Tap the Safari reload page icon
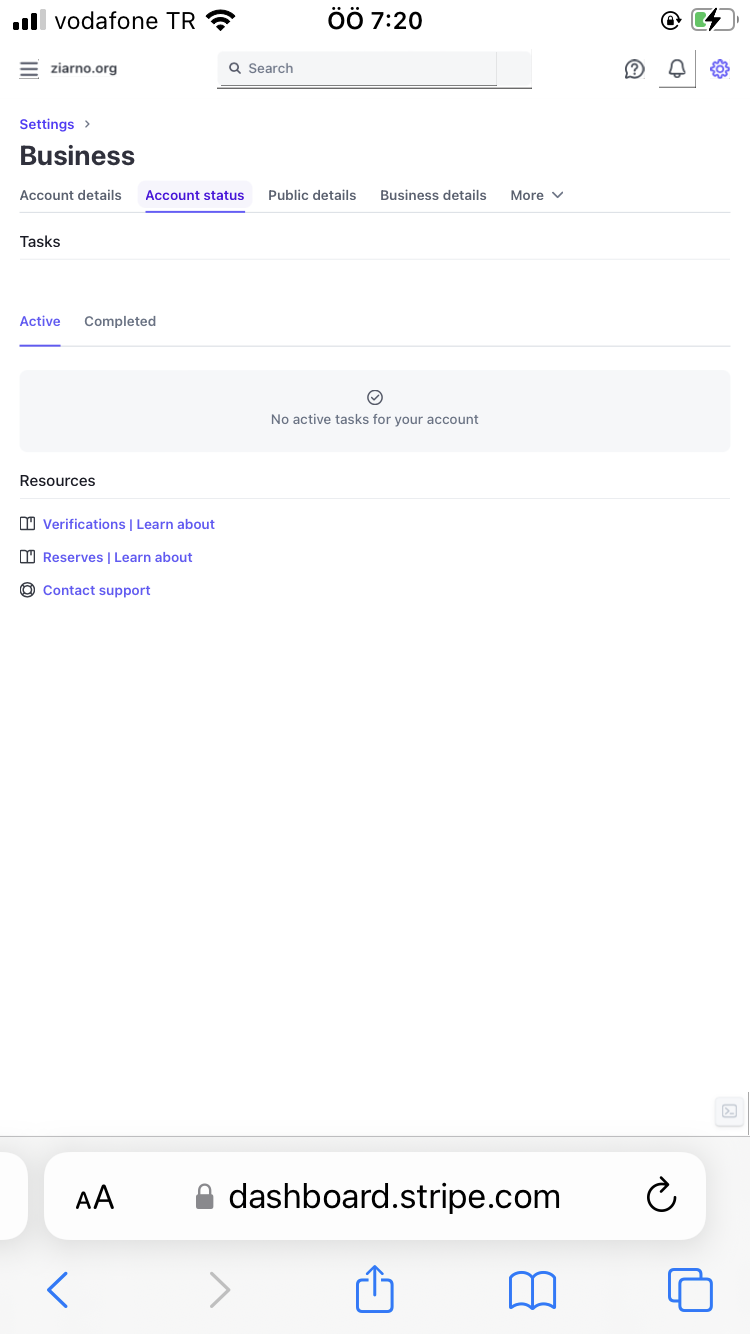This screenshot has width=750, height=1334. (x=661, y=1196)
